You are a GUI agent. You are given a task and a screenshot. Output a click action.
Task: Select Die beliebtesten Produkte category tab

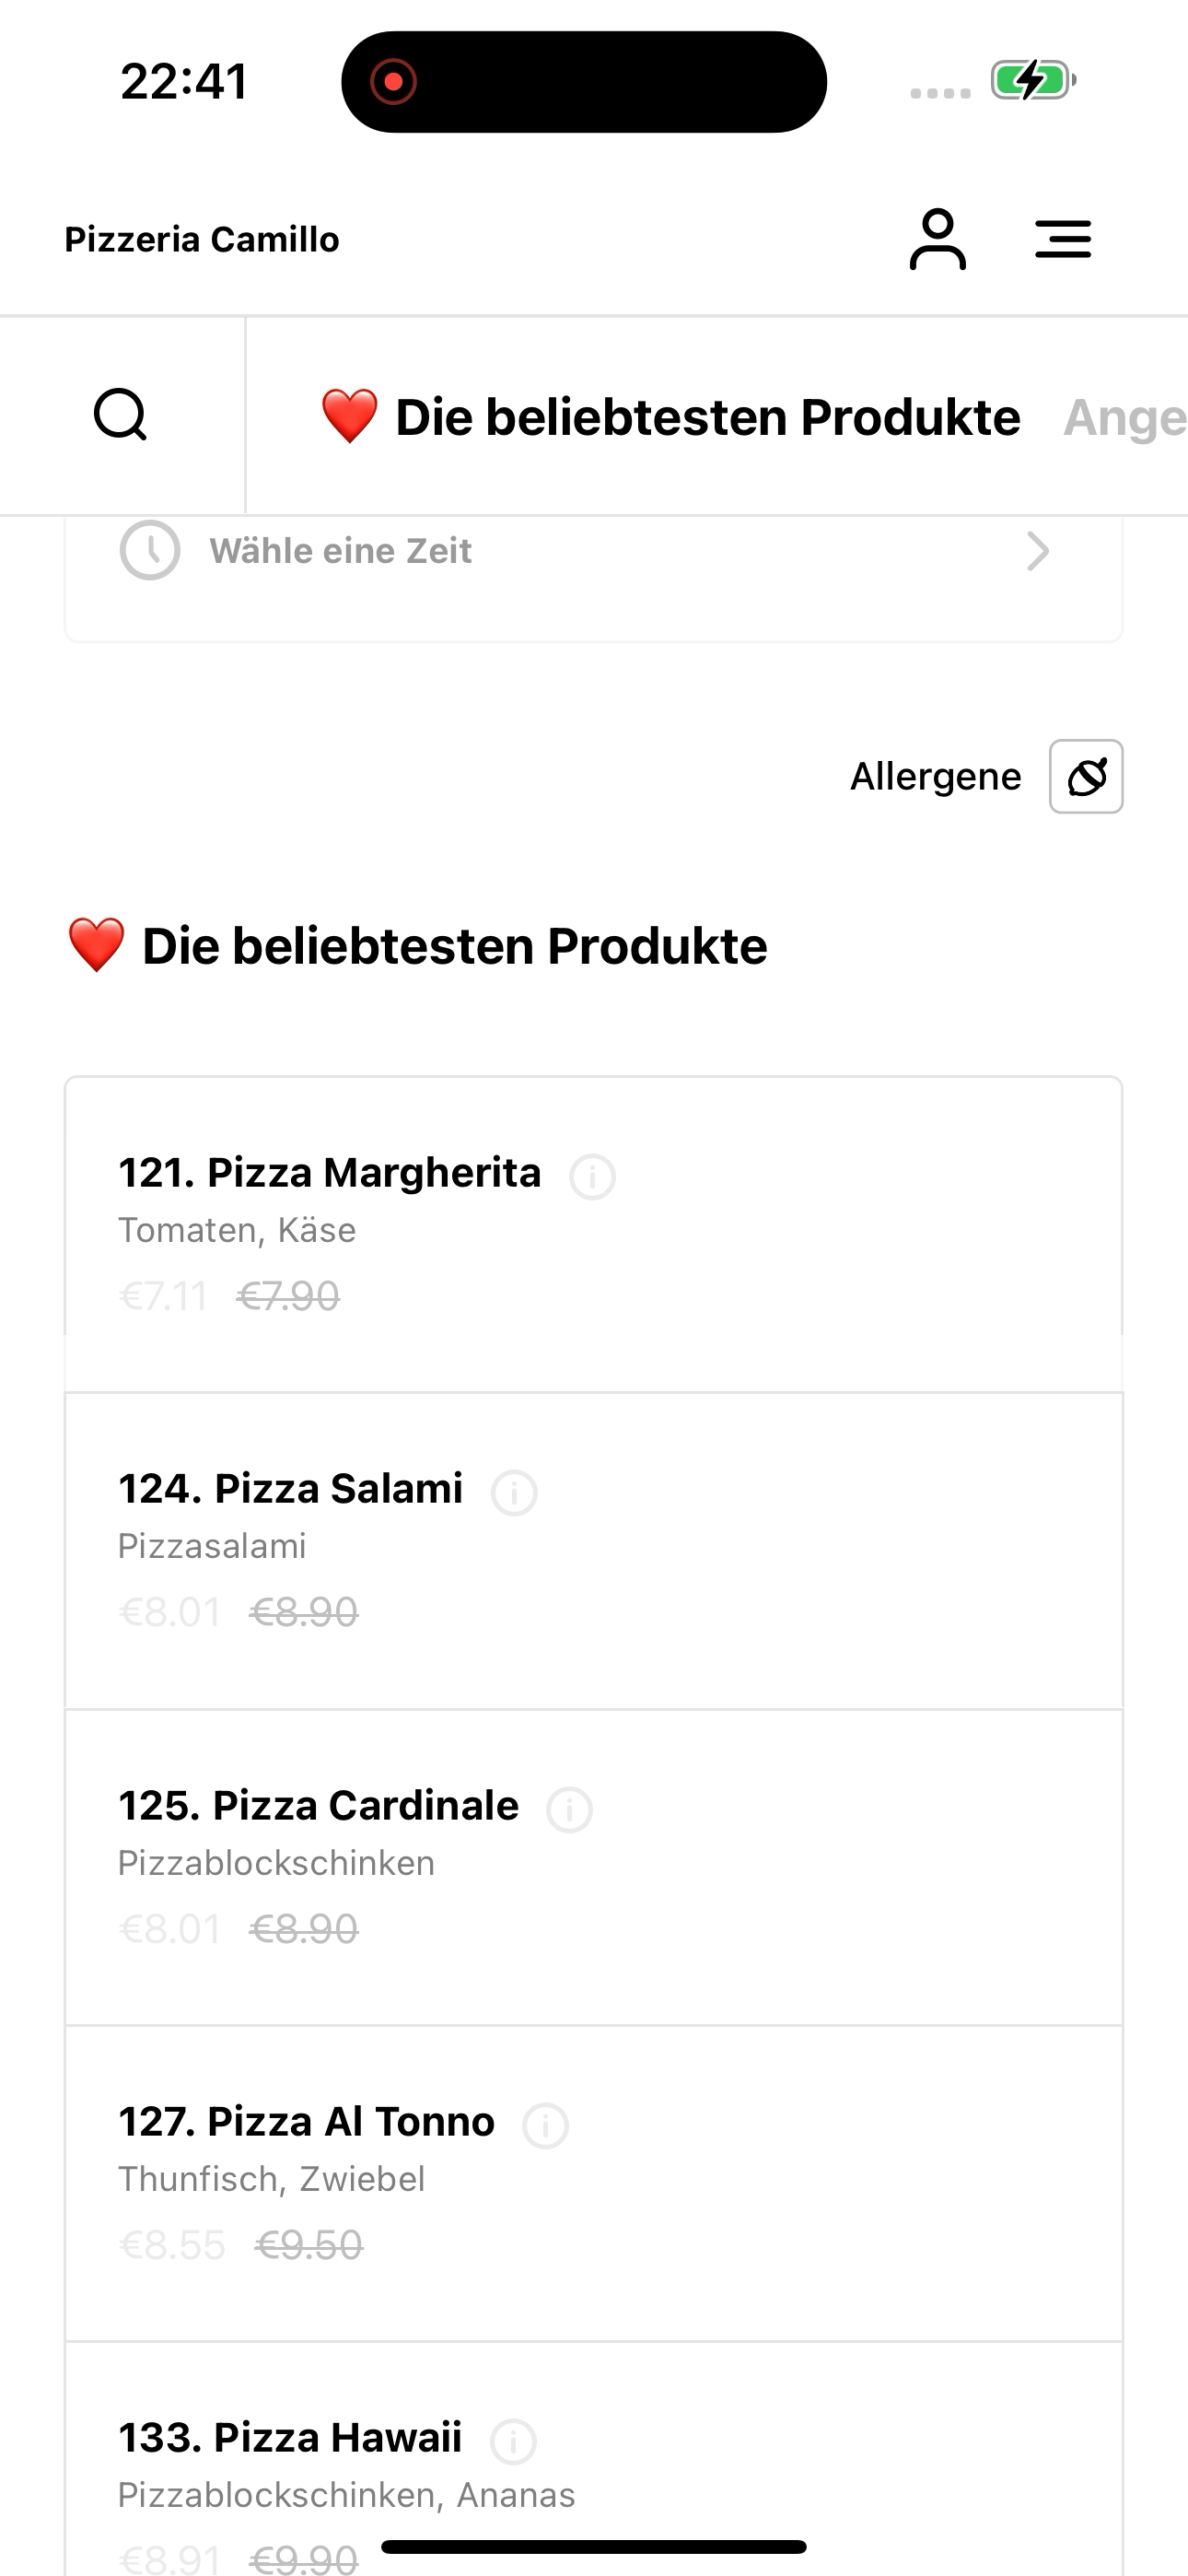[670, 417]
